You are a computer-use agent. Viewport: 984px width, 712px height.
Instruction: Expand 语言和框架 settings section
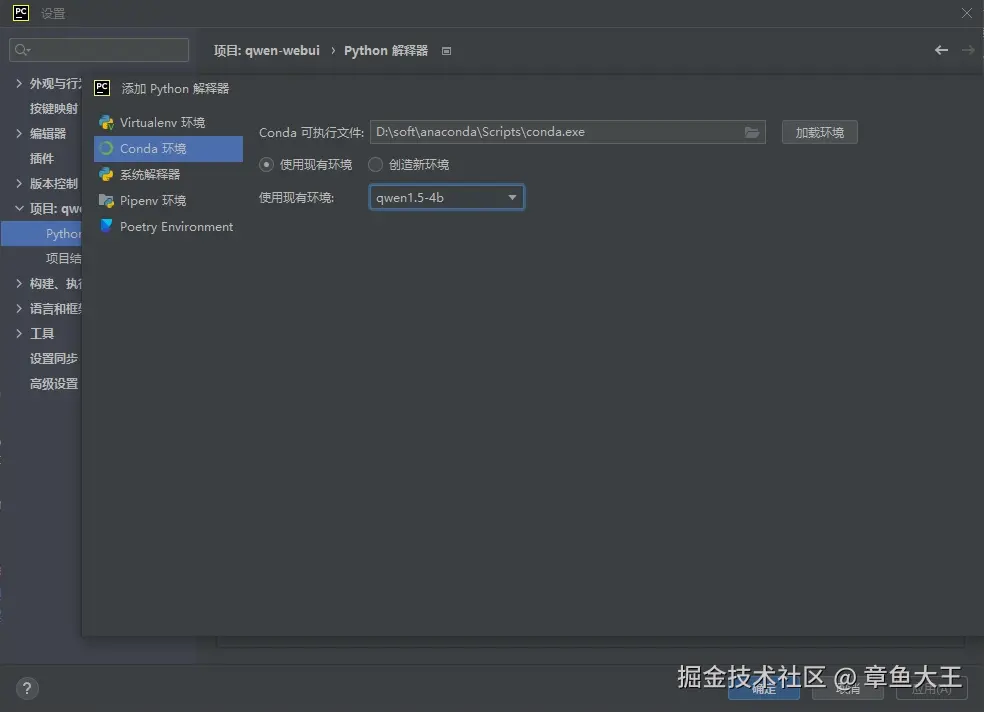(19, 309)
